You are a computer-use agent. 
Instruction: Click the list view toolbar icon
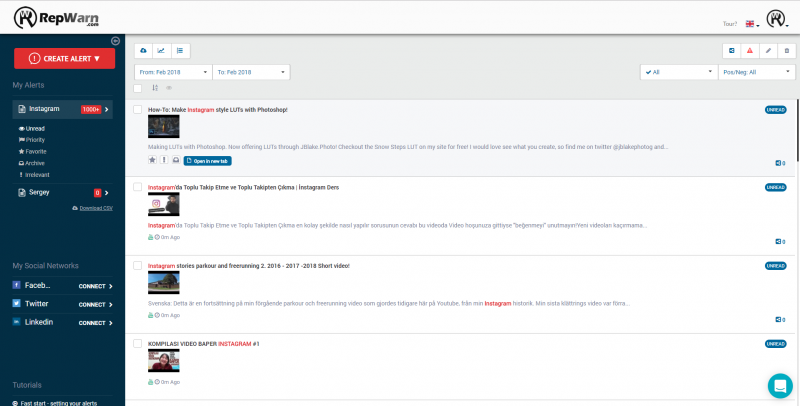181,50
